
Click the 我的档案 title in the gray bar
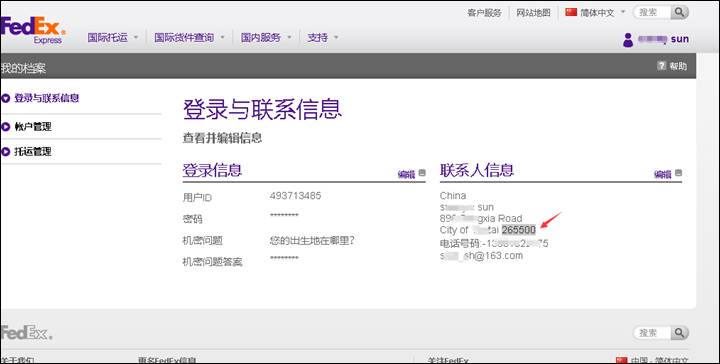point(24,68)
